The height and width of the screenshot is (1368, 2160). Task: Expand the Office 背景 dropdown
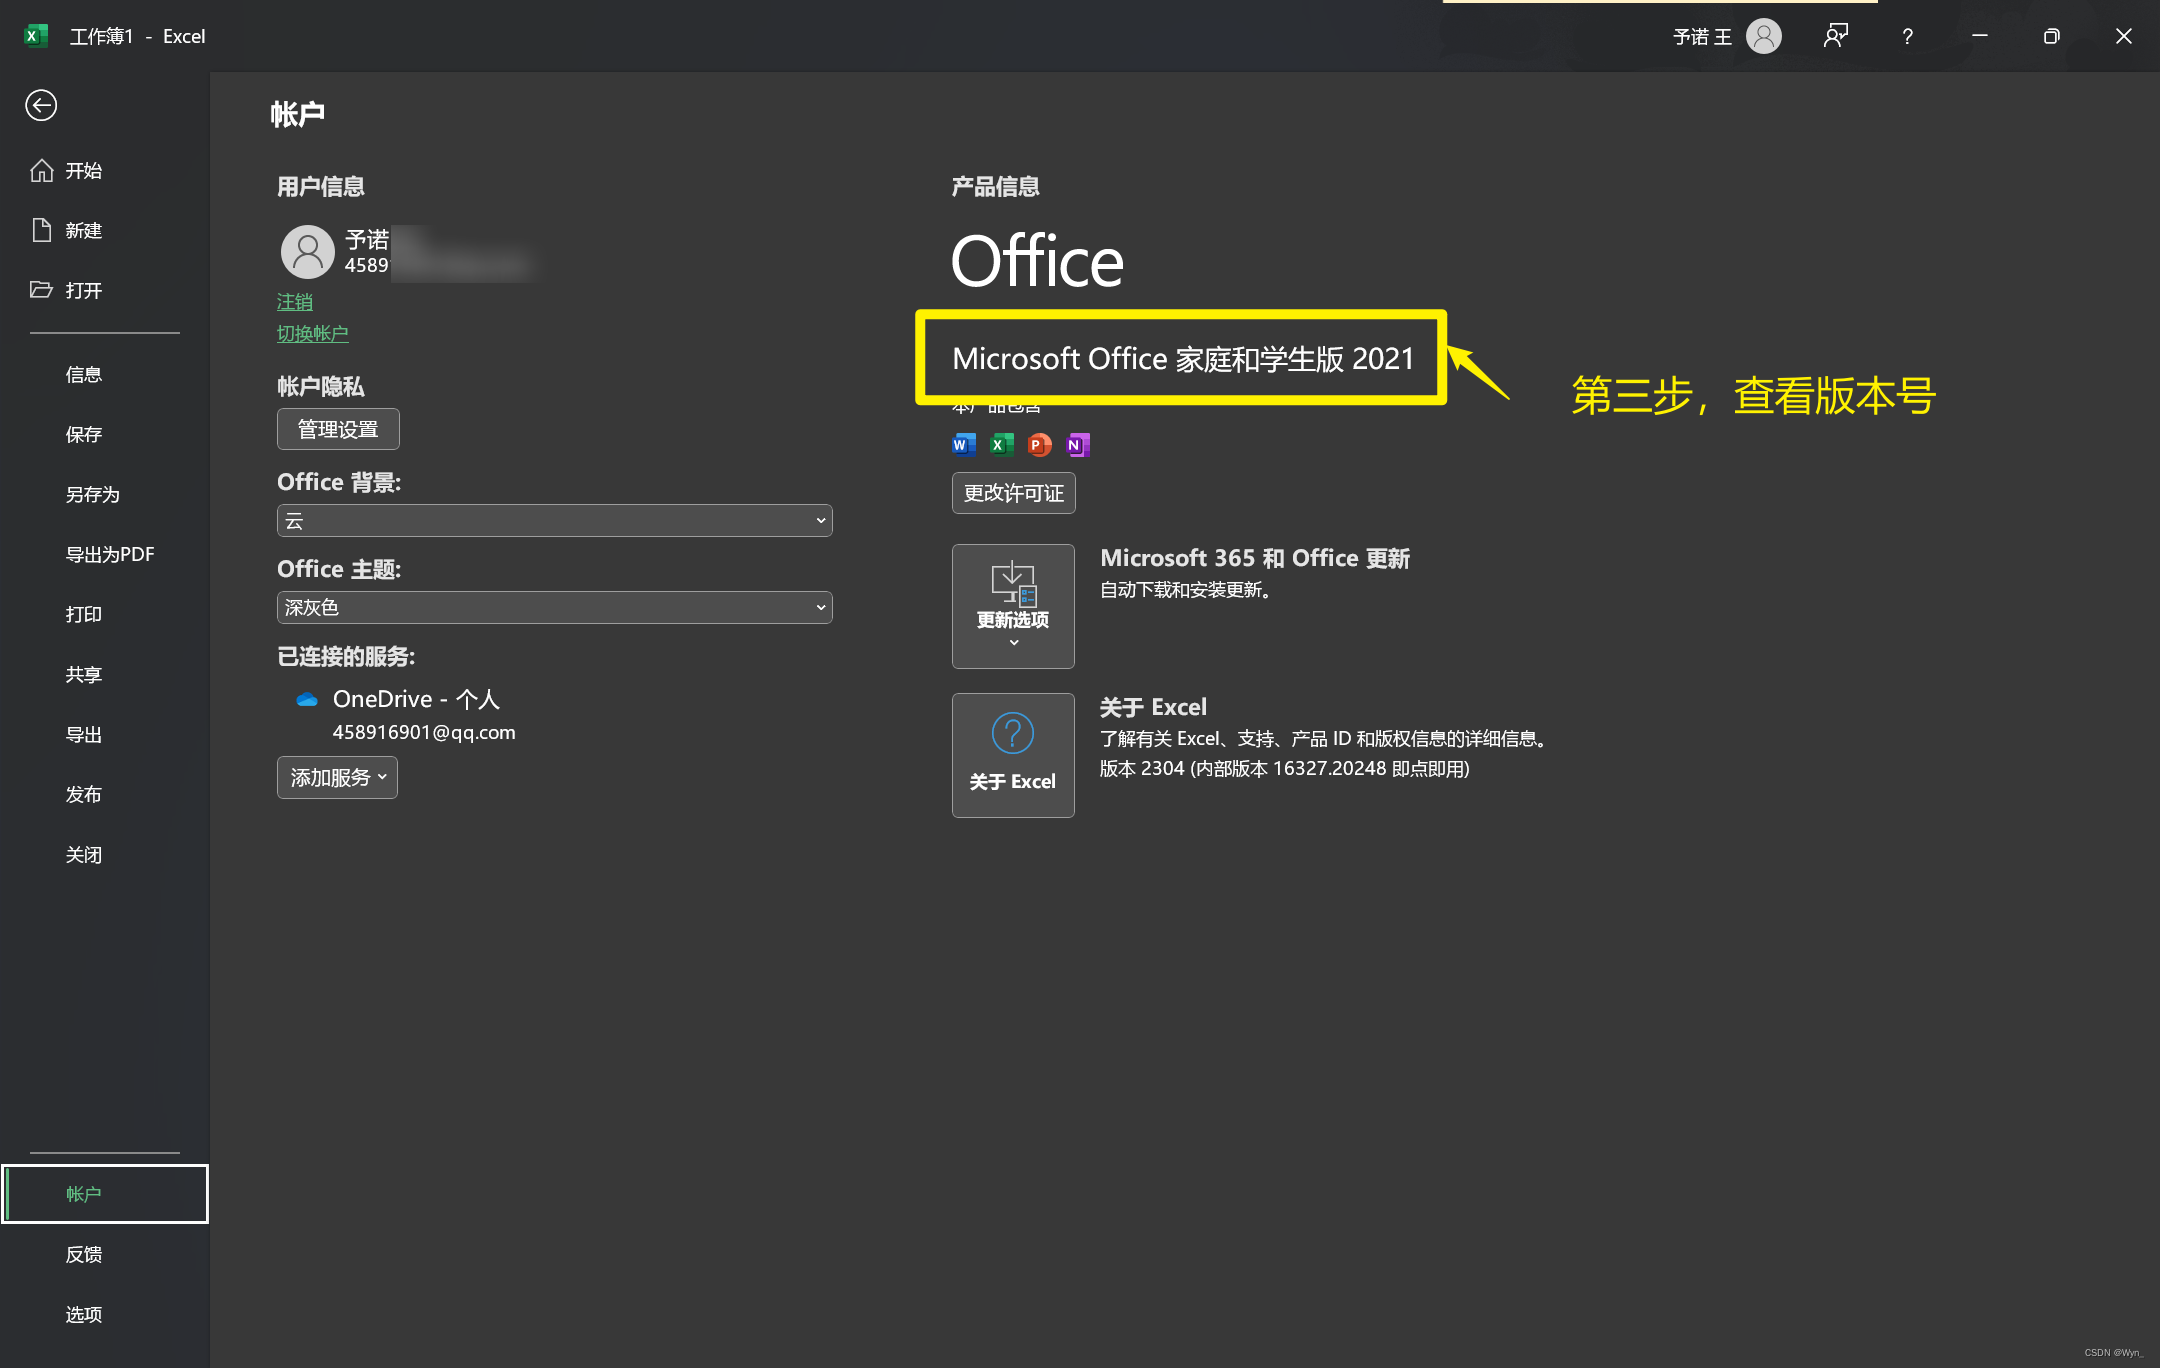(x=554, y=521)
